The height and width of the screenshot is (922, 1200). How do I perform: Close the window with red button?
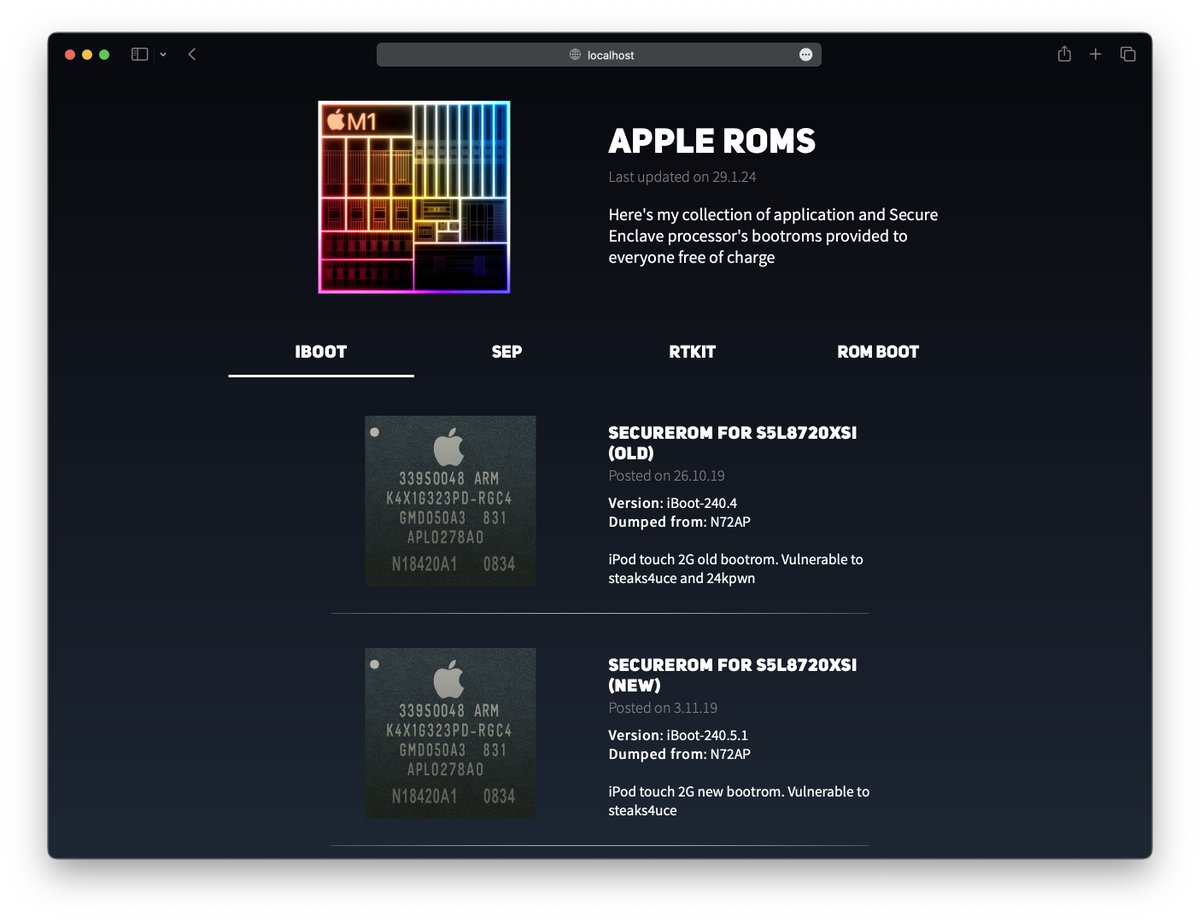70,54
